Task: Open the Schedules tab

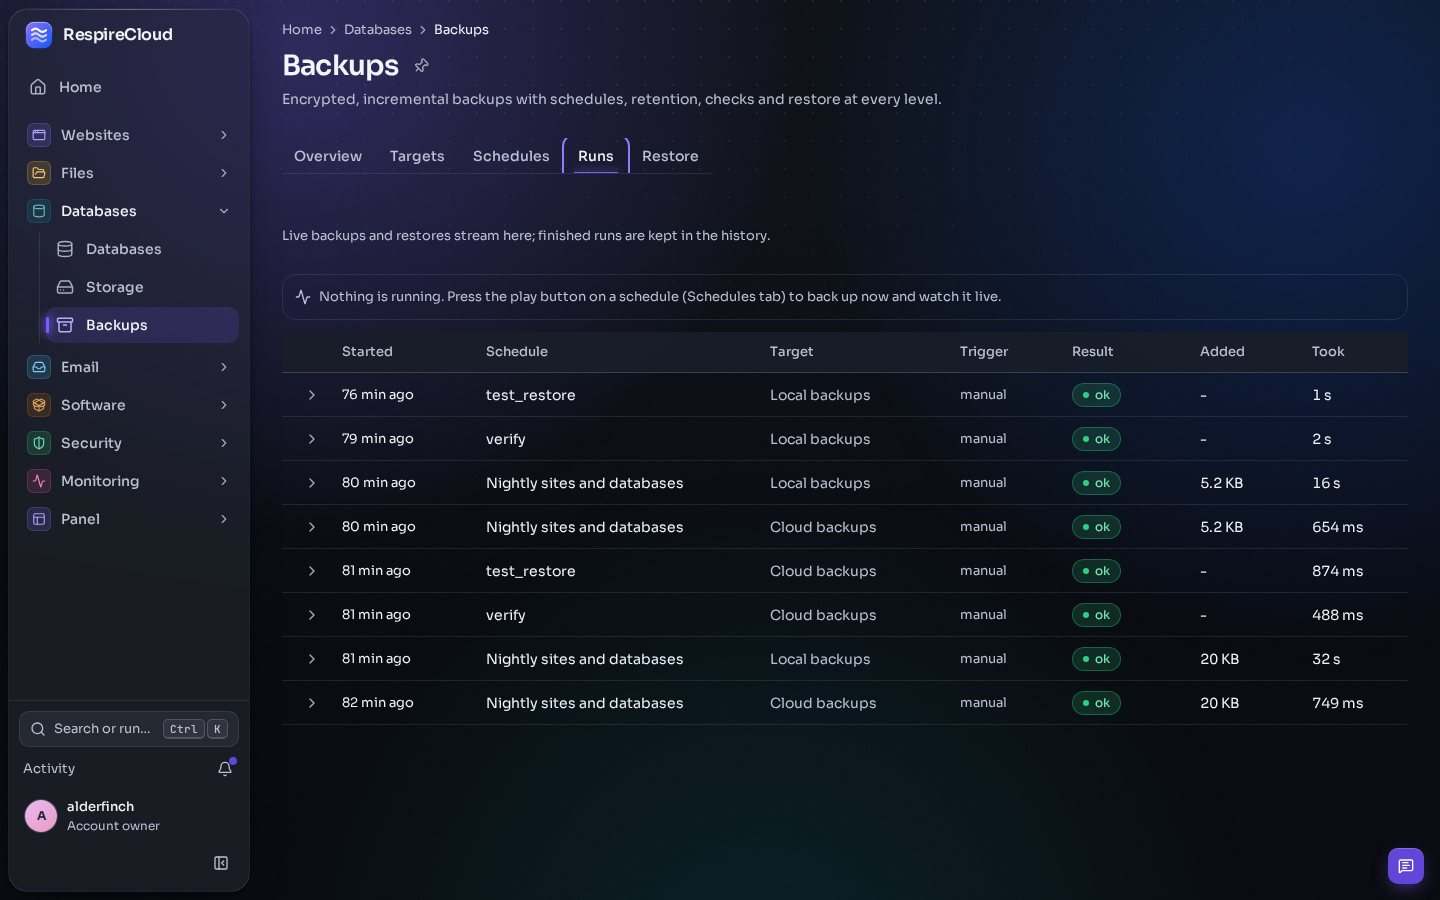Action: (x=511, y=156)
